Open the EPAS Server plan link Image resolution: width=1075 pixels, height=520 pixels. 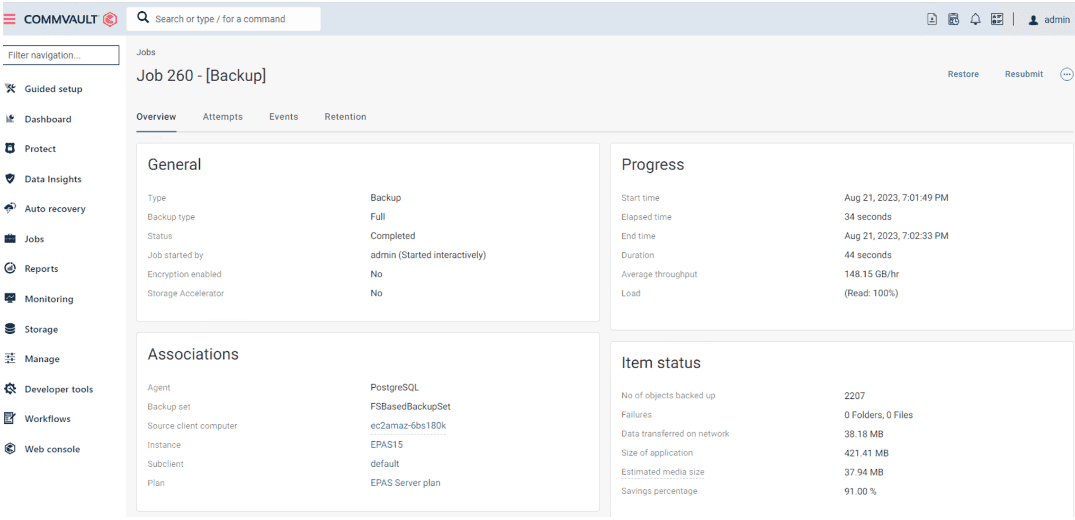point(405,483)
